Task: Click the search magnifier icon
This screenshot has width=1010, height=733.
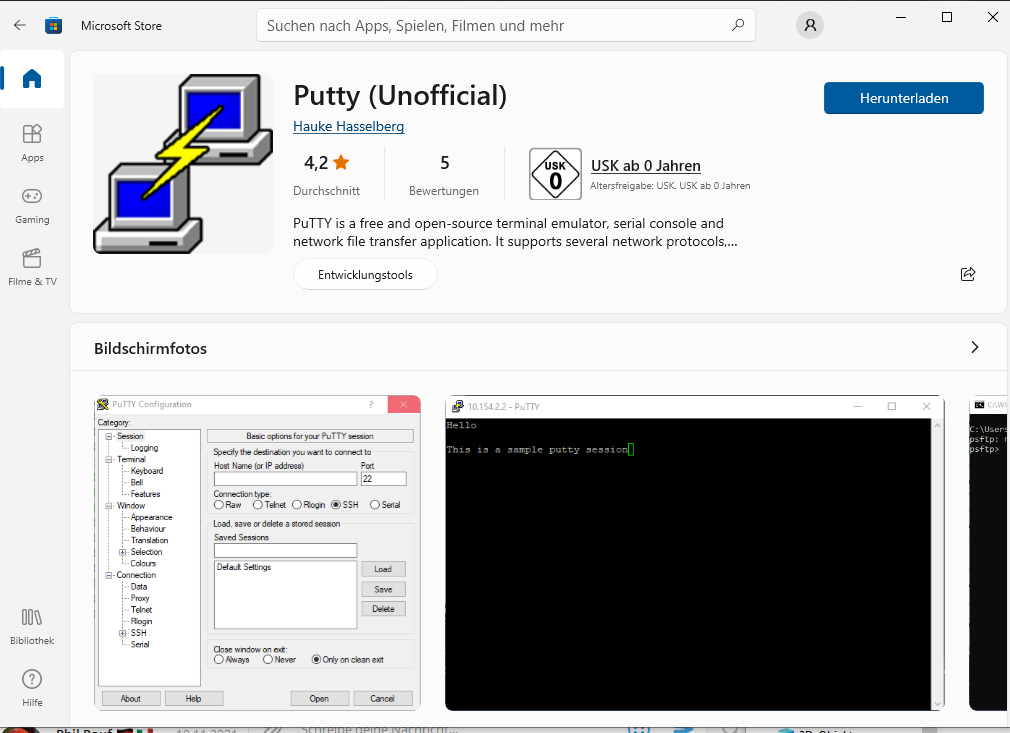Action: coord(738,25)
